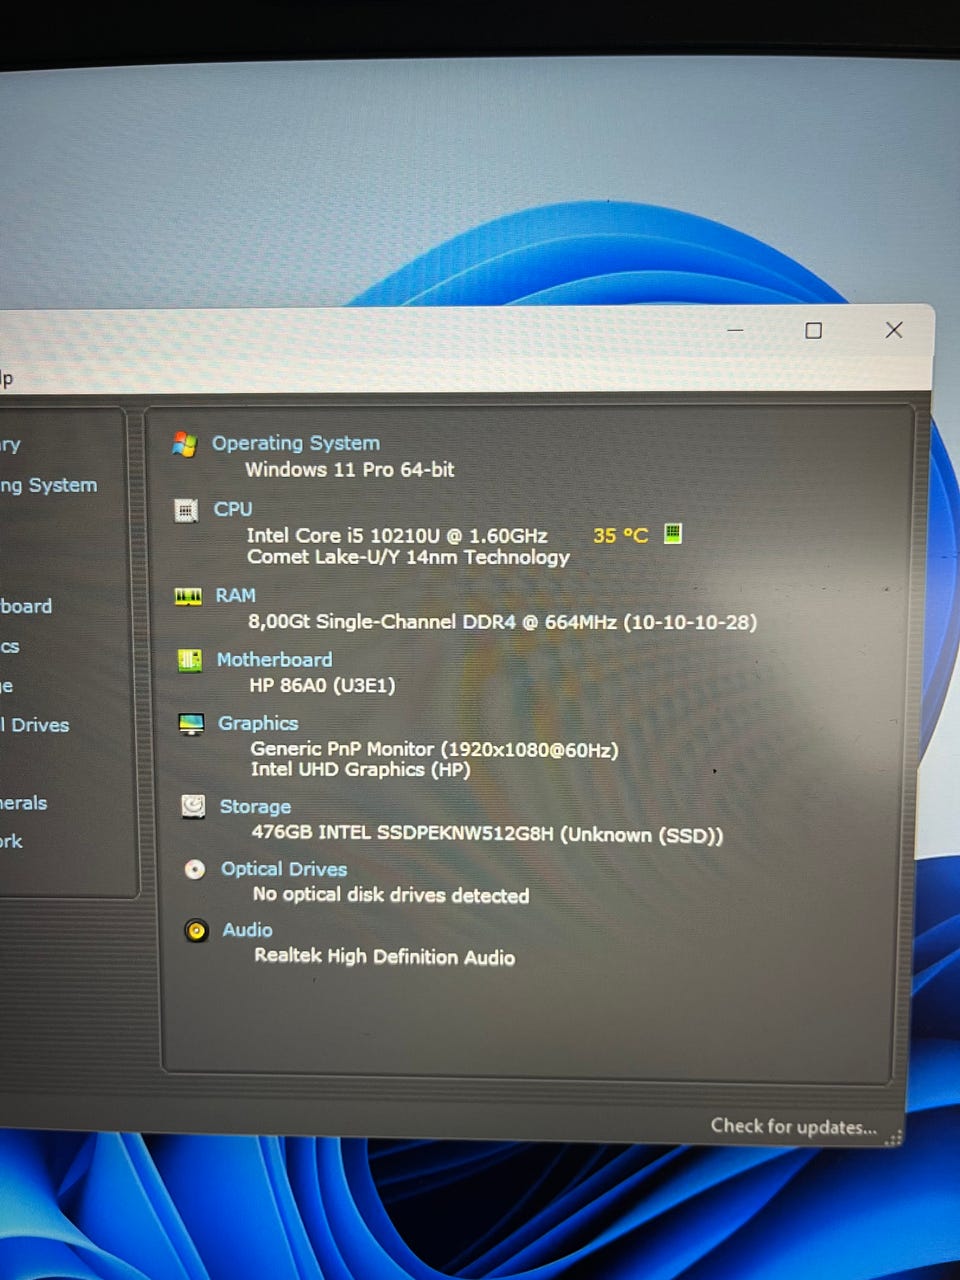Click the 35 °C CPU temperature value
The image size is (960, 1280).
tap(621, 535)
